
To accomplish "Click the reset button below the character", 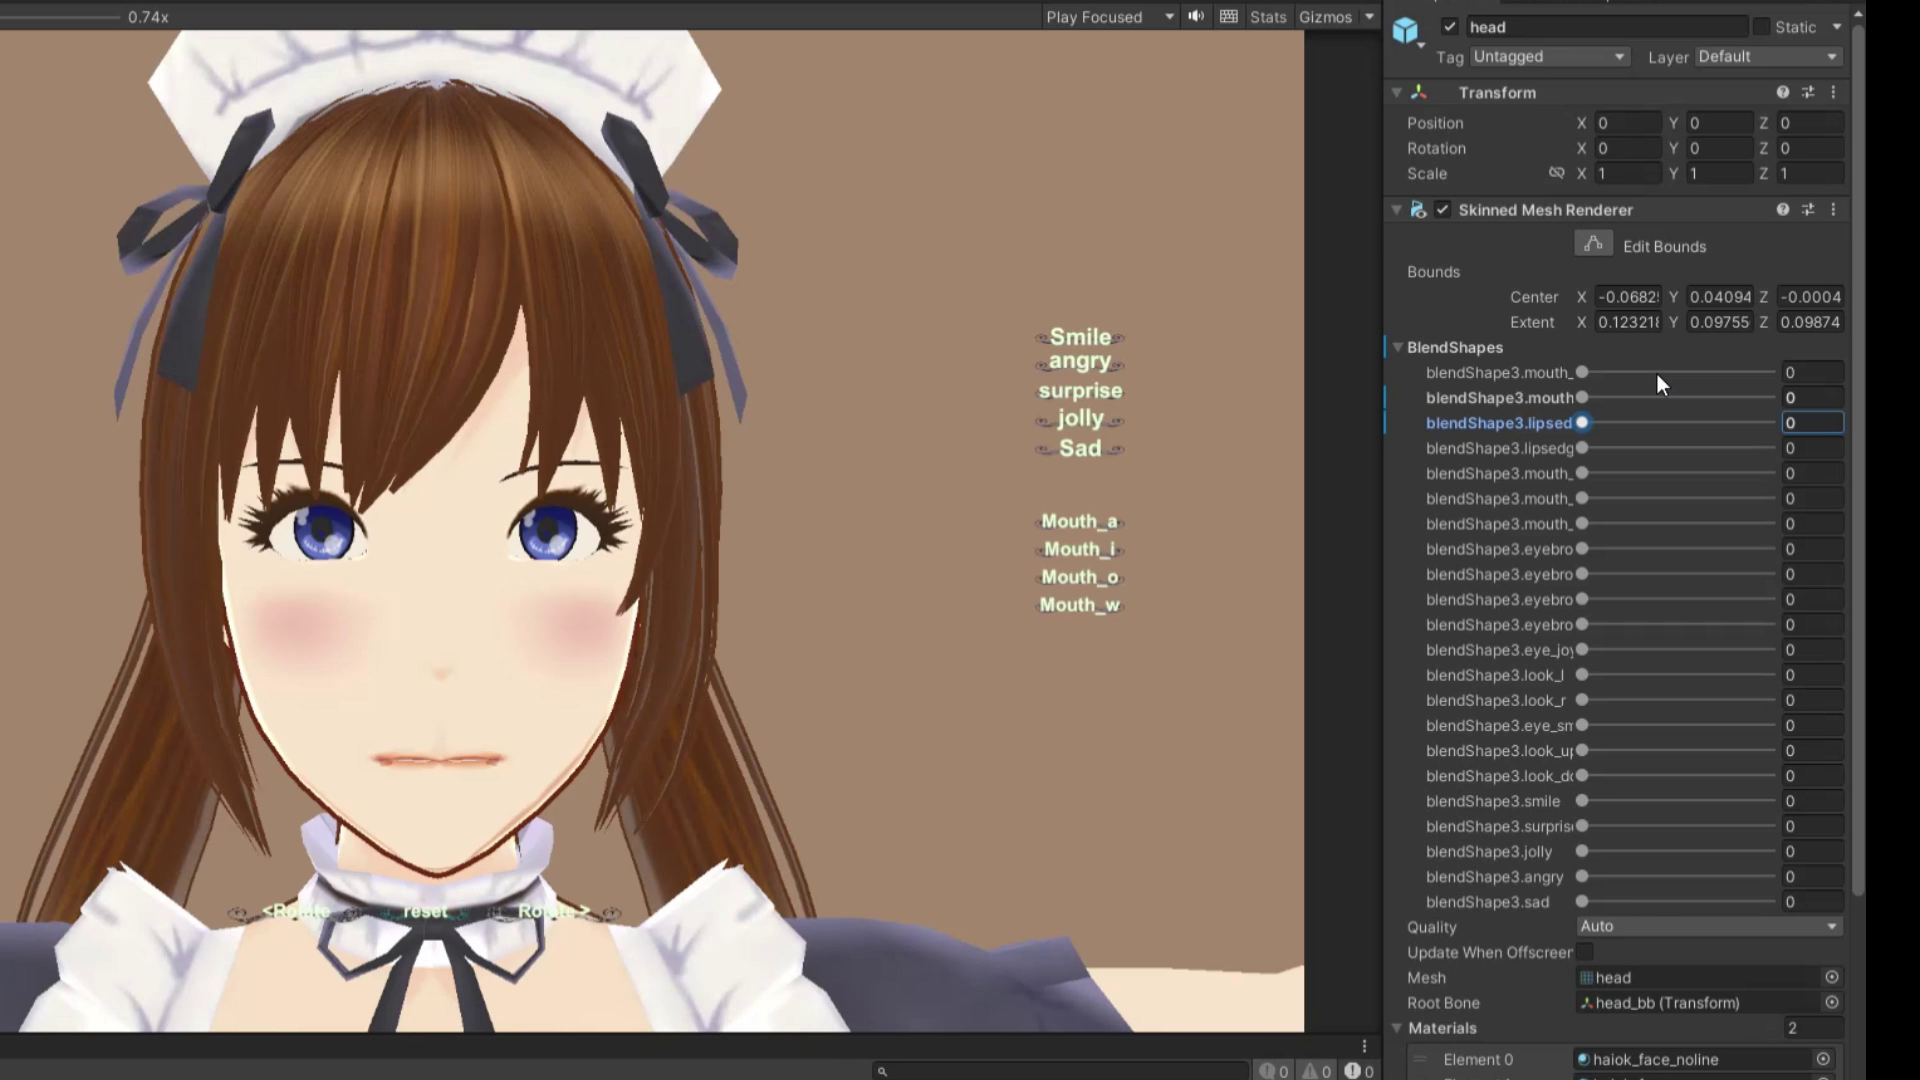I will click(x=425, y=911).
